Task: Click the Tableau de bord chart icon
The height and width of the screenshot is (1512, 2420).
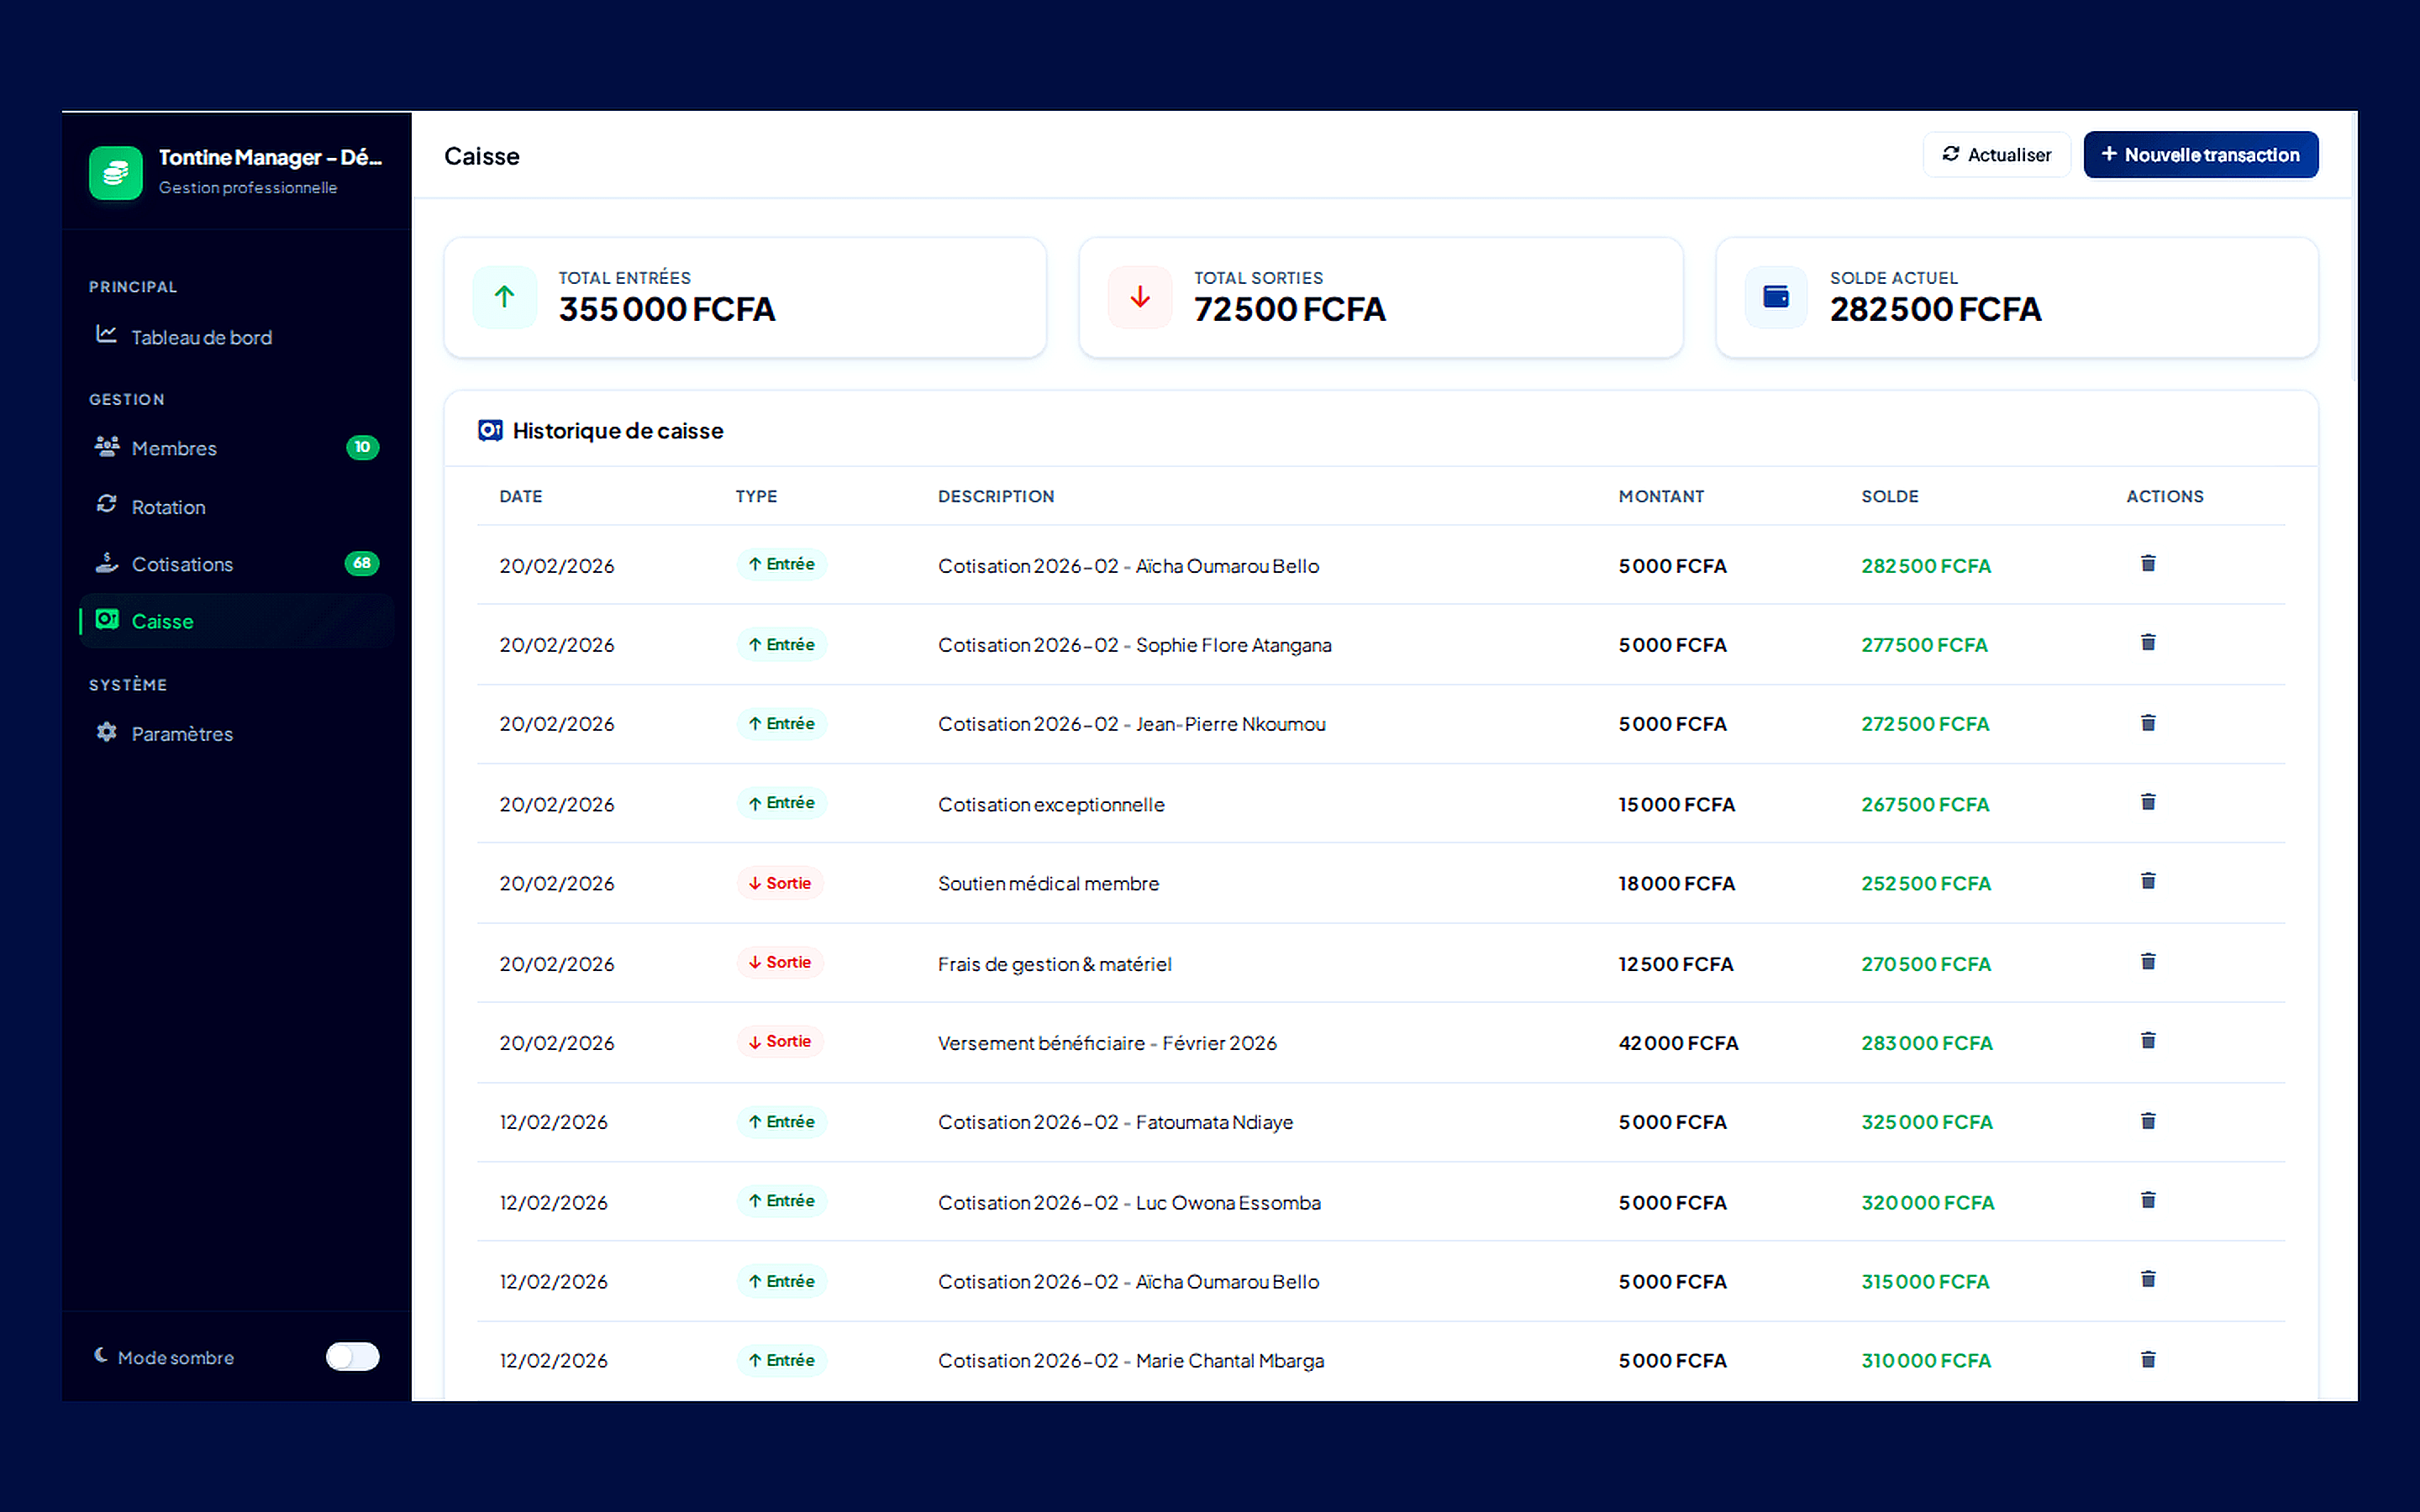Action: [x=107, y=336]
